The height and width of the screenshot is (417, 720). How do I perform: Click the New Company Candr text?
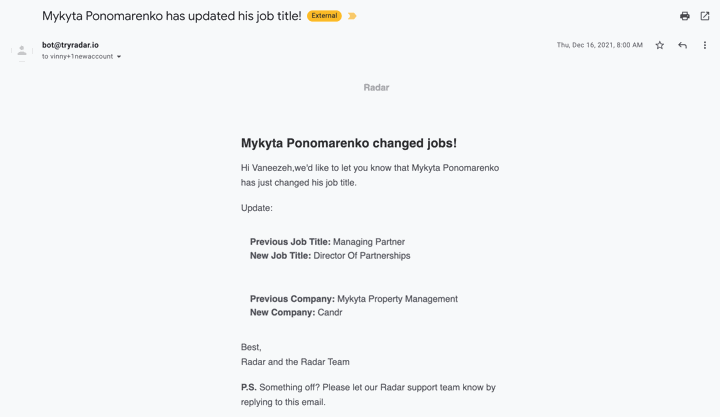click(296, 312)
